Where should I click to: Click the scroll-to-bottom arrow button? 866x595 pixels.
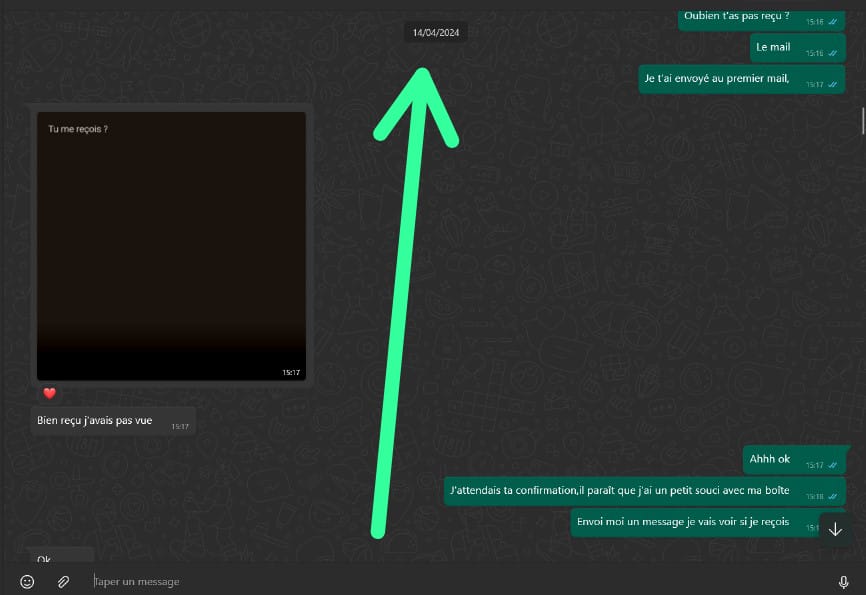(x=835, y=529)
